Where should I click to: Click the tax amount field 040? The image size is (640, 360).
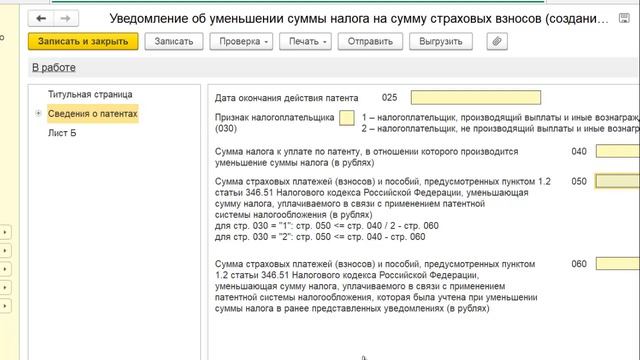coord(618,151)
